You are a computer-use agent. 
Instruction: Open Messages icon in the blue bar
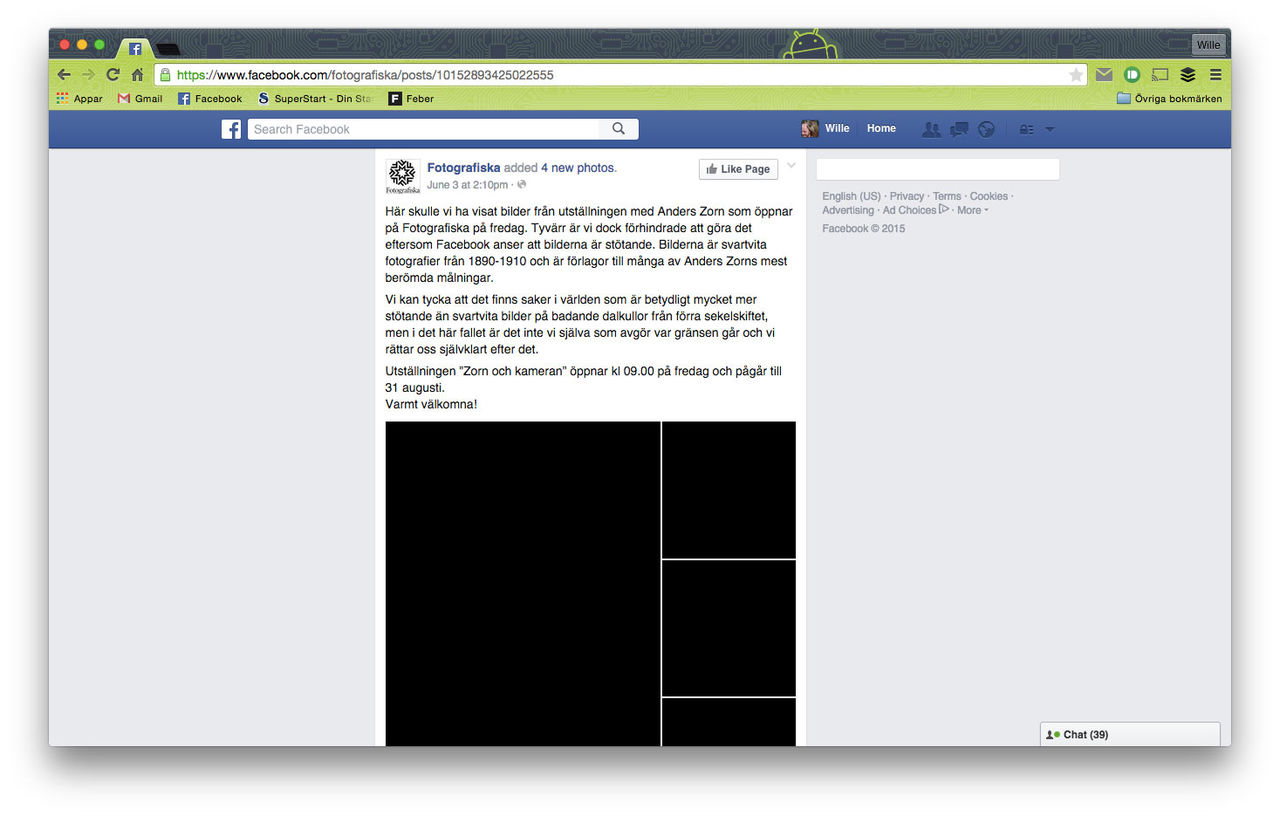(959, 129)
